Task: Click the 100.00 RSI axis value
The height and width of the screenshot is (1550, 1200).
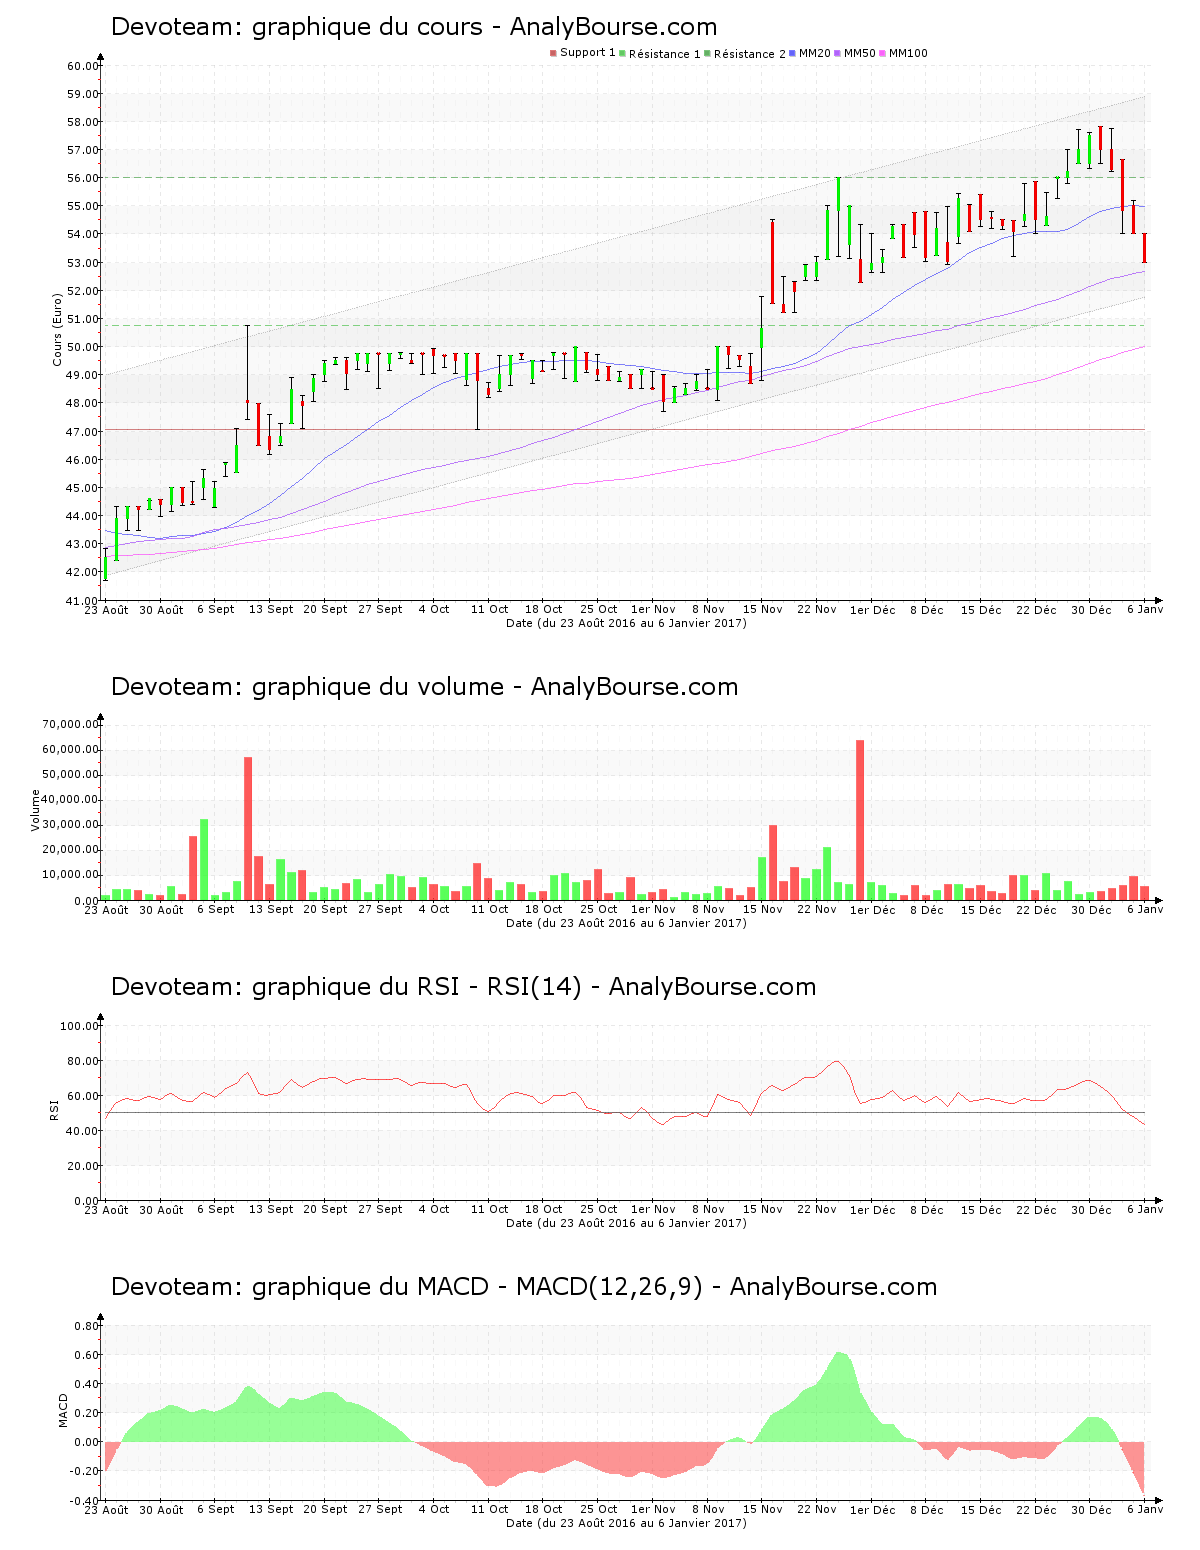Action: point(80,1026)
